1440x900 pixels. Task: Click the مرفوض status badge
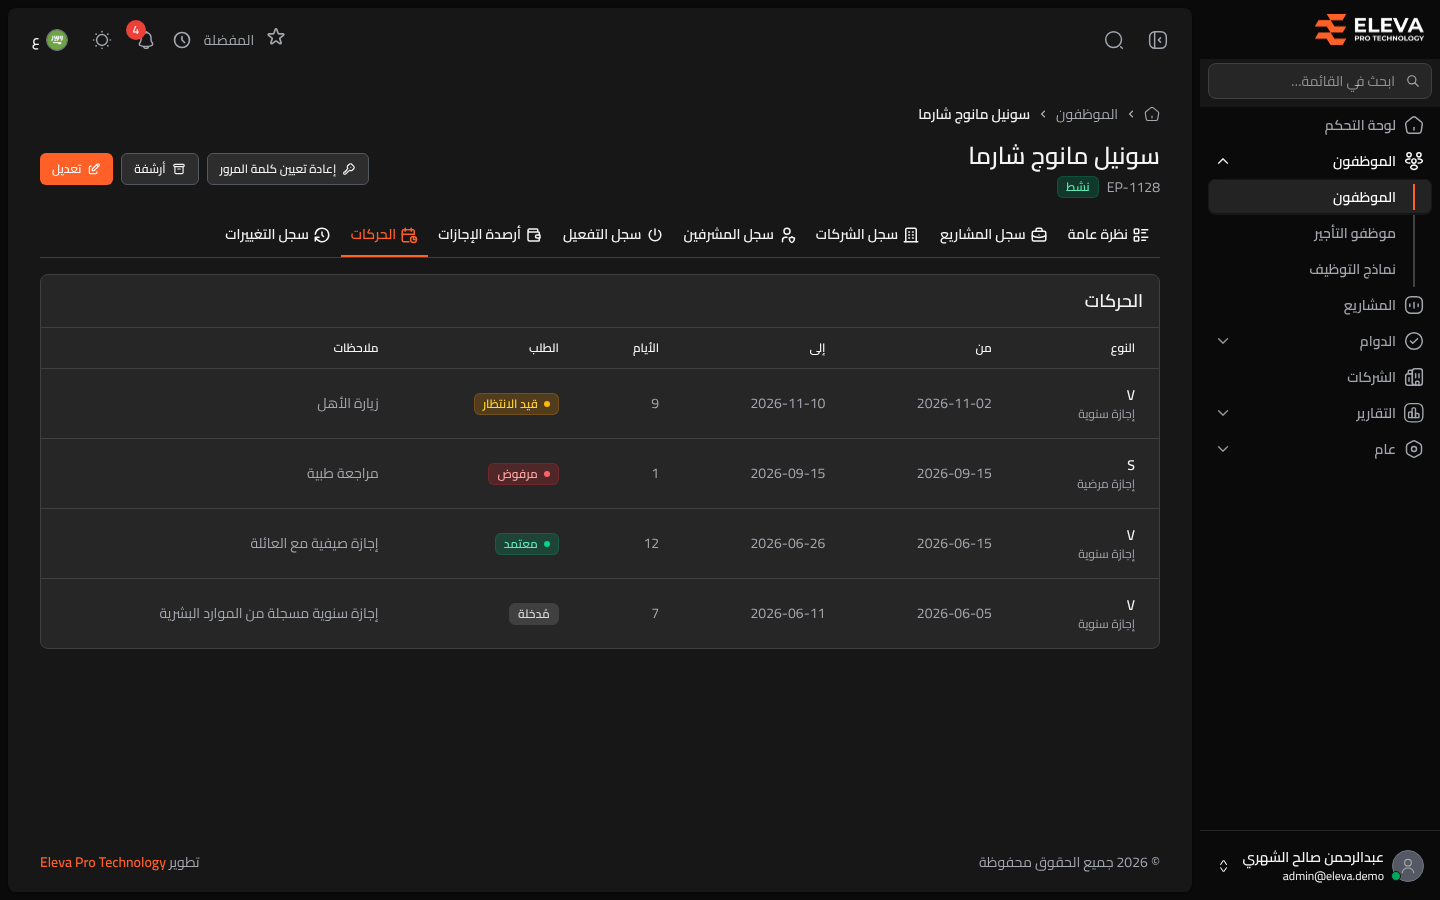click(x=523, y=474)
